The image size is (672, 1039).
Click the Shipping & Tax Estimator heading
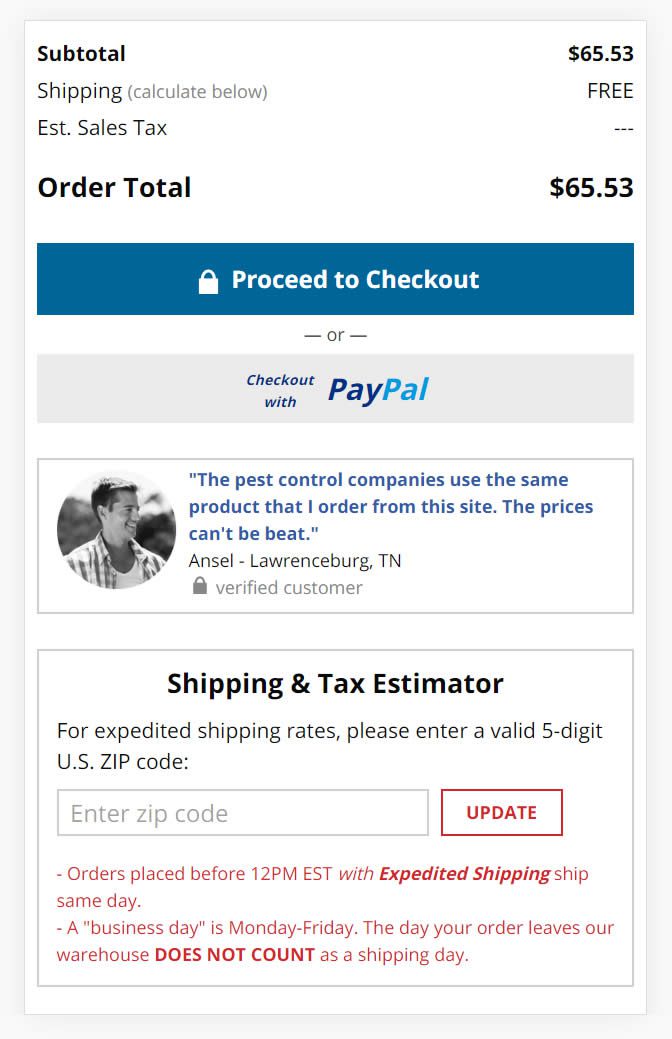[335, 684]
